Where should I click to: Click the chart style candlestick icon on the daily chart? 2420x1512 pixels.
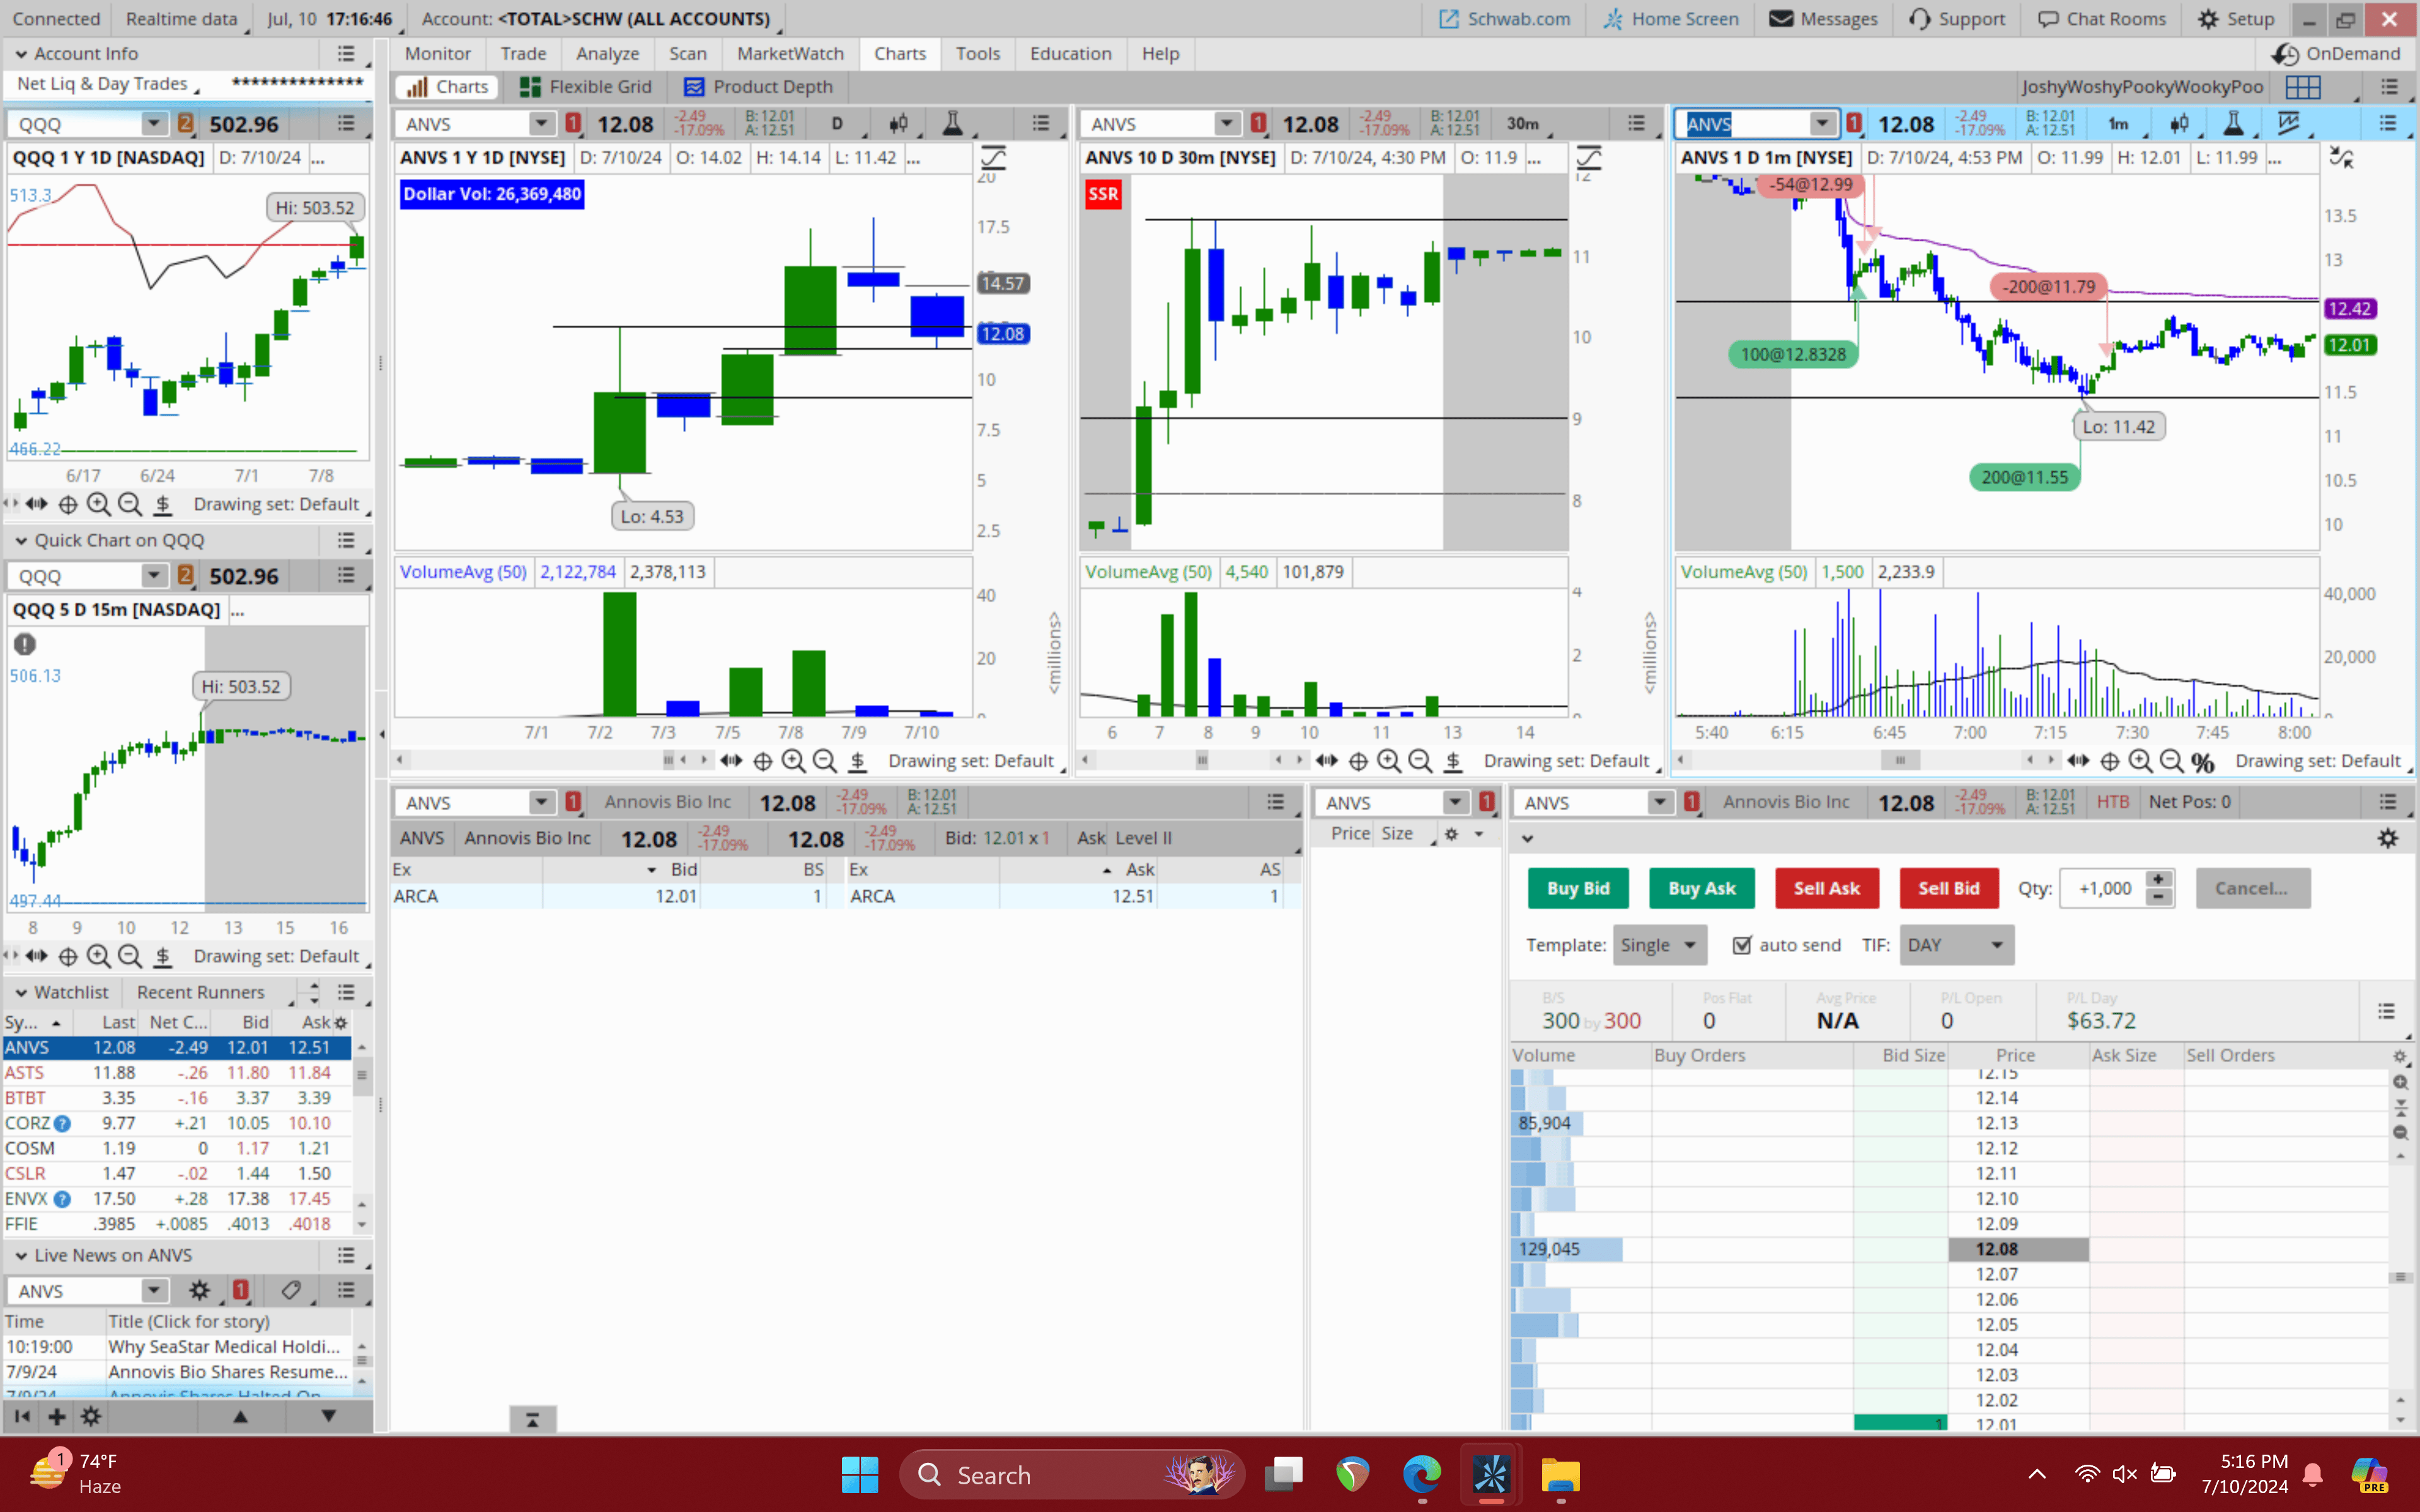898,123
